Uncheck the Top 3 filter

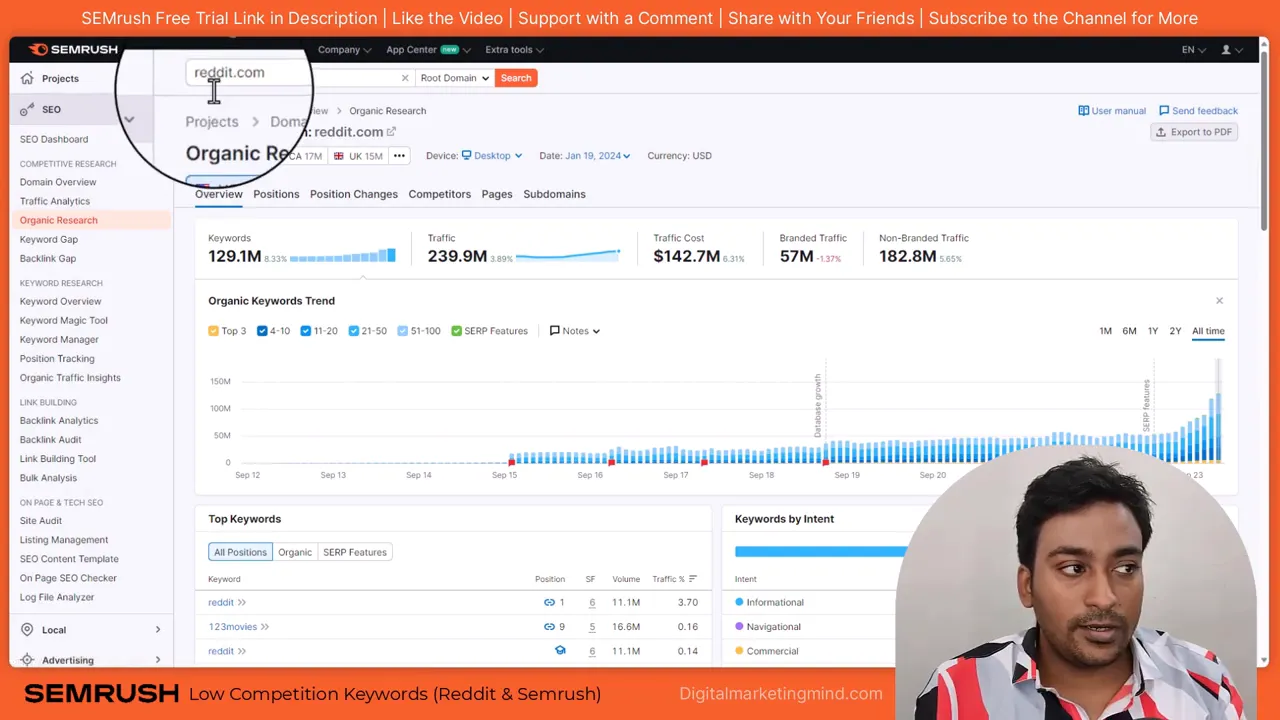pyautogui.click(x=213, y=330)
